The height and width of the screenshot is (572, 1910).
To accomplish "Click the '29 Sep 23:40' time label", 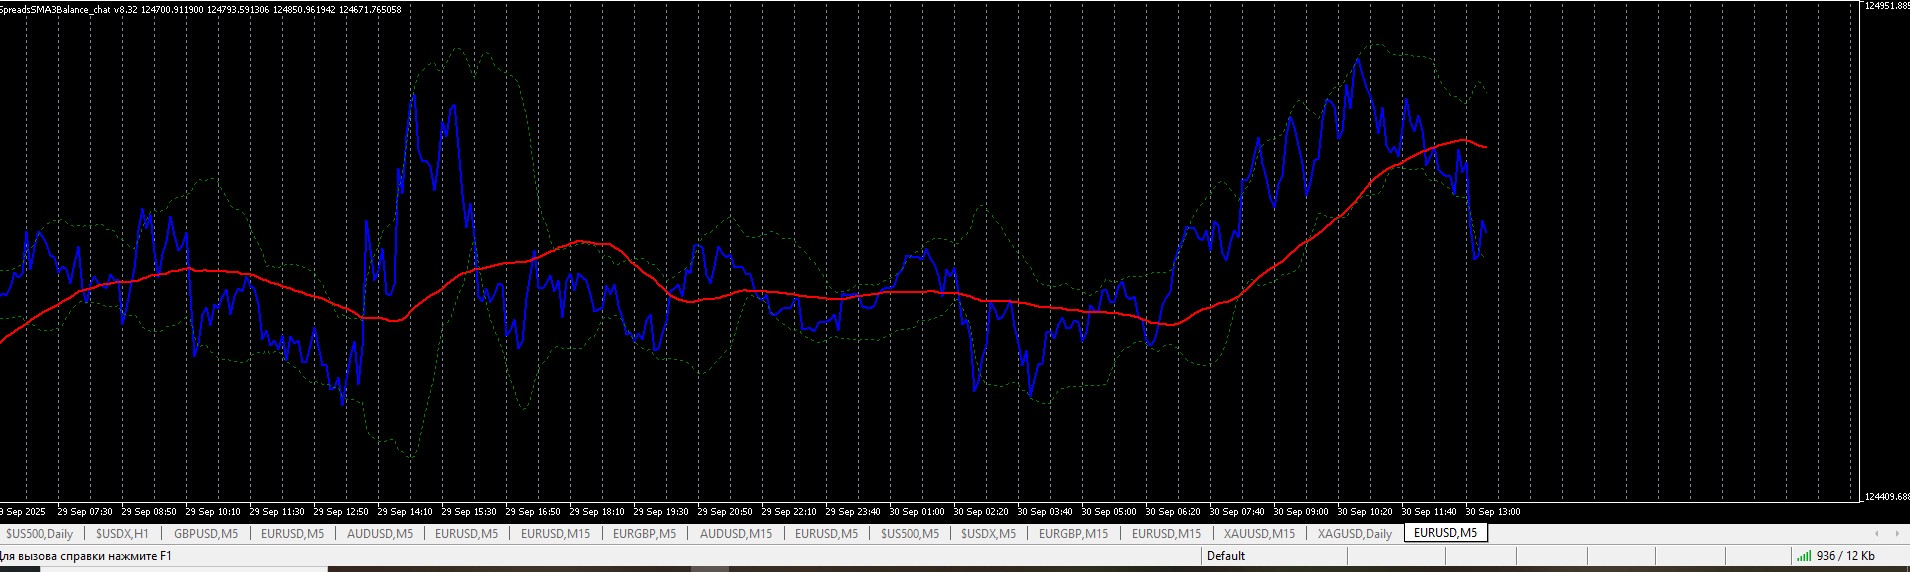I will [x=853, y=512].
